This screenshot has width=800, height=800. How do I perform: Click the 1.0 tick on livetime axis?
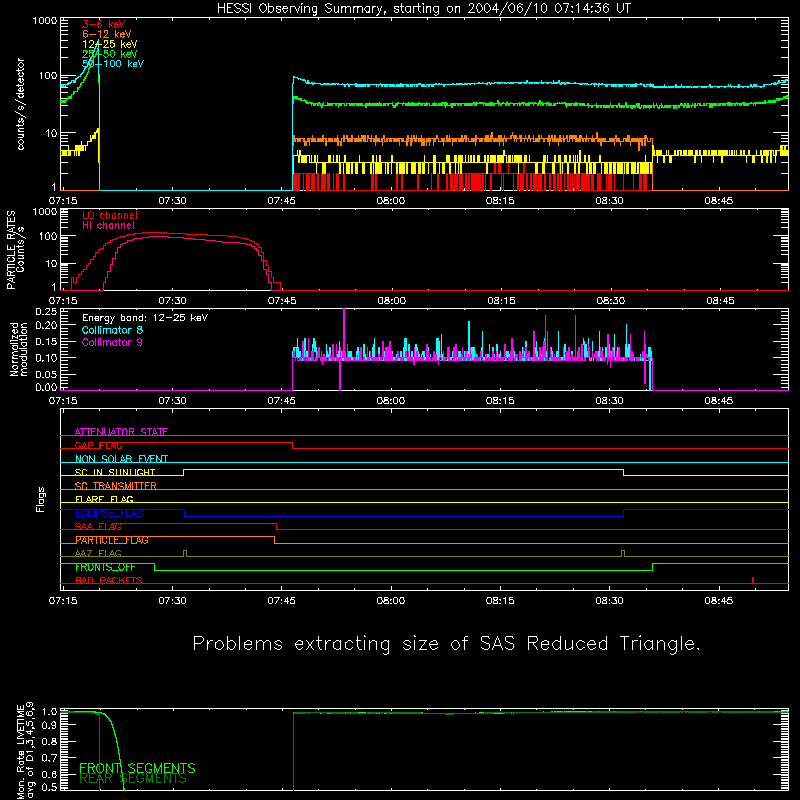49,712
